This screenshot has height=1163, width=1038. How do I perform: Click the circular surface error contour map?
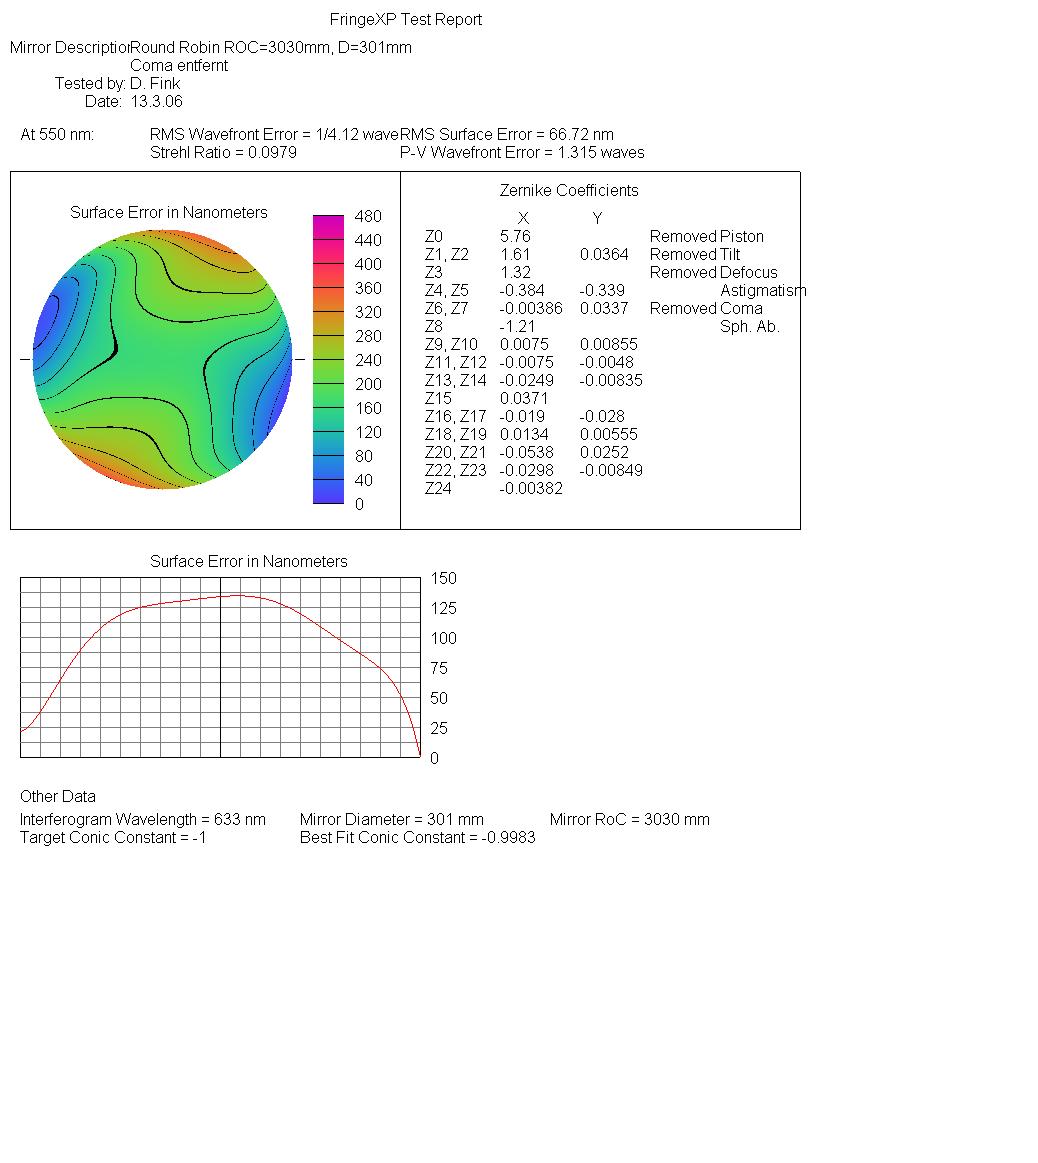click(162, 359)
